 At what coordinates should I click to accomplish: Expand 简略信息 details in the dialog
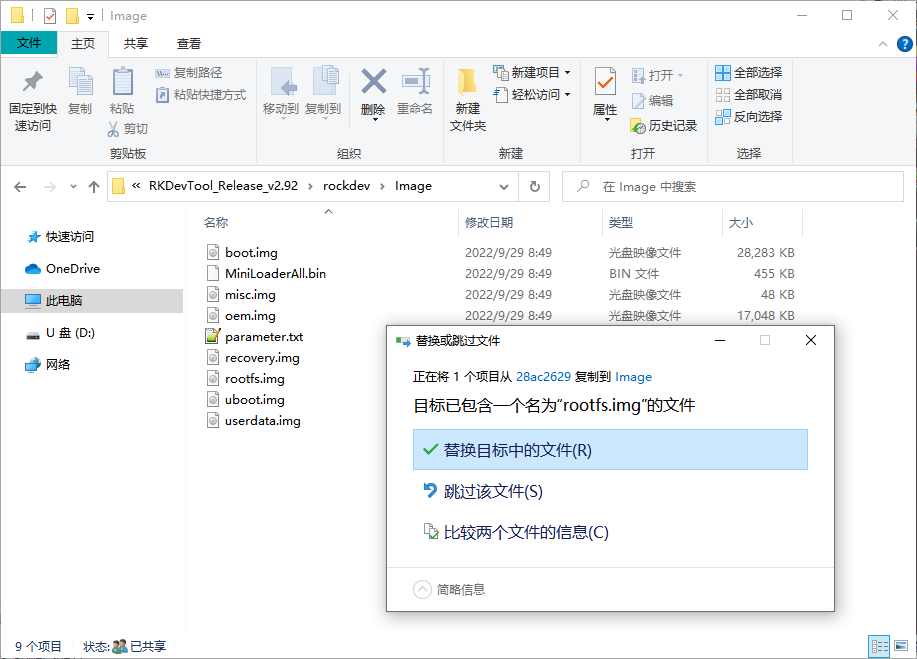[423, 590]
